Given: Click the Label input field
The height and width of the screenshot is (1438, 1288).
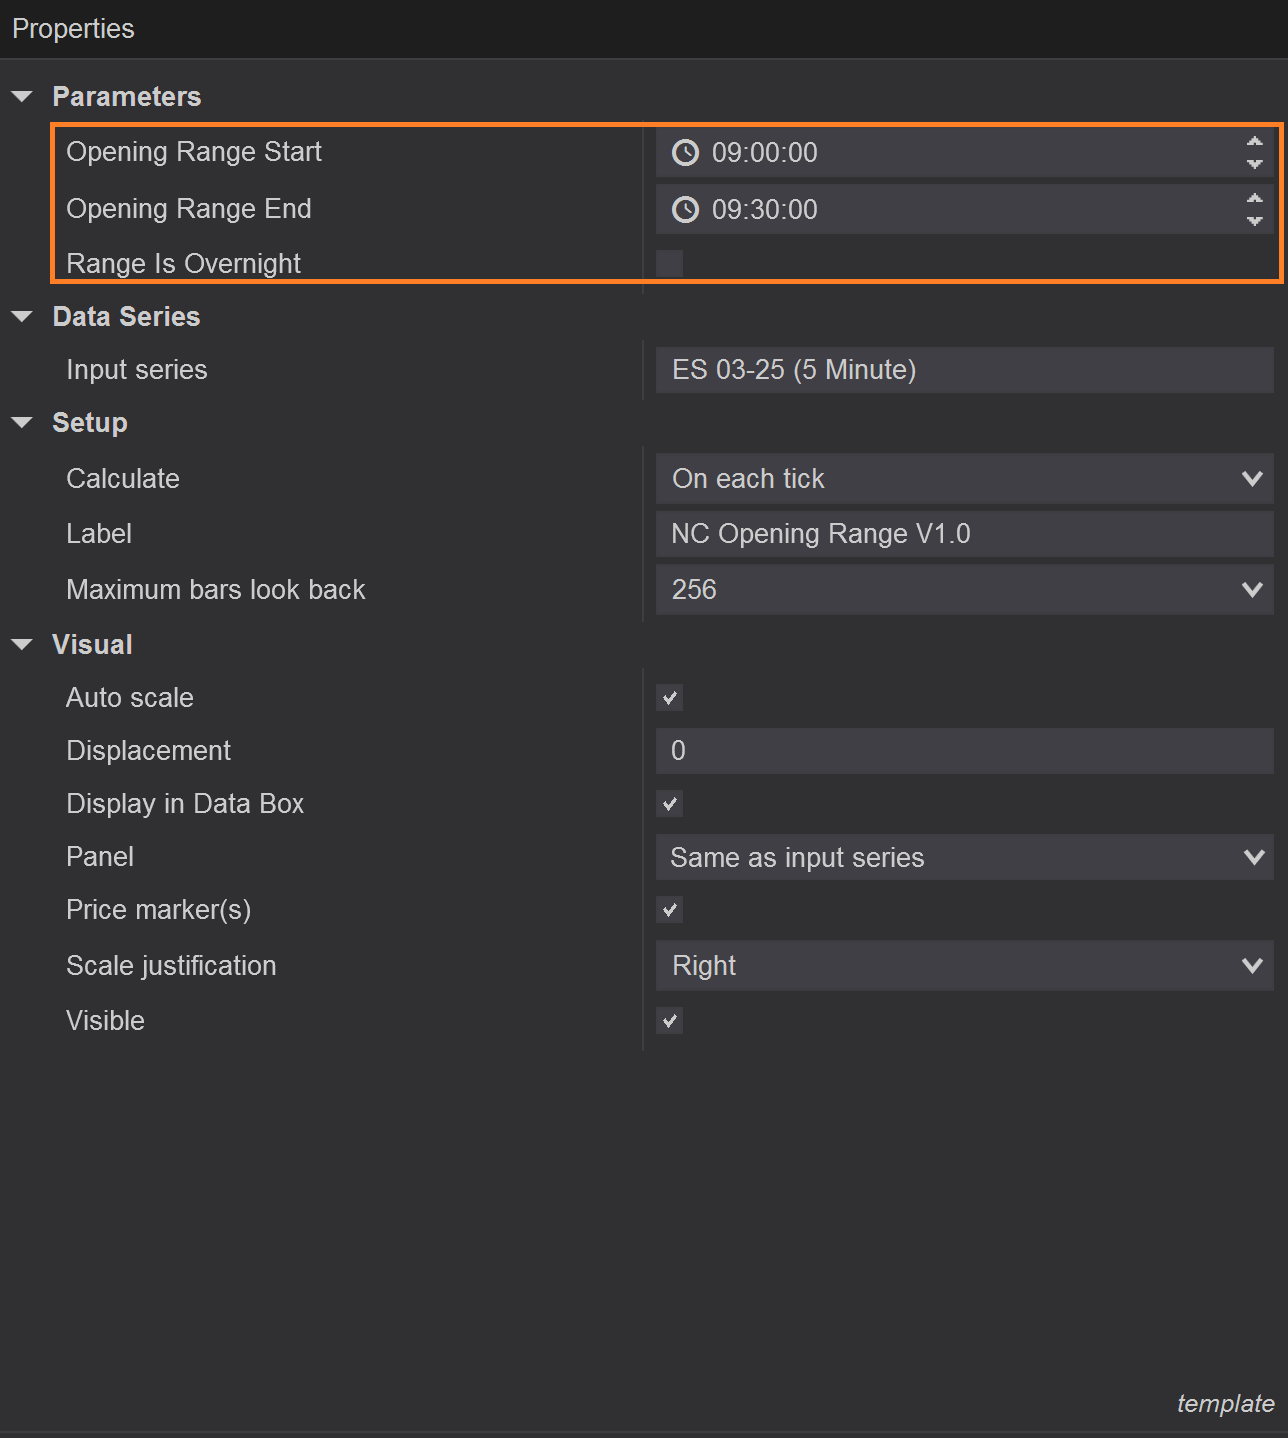Looking at the screenshot, I should pyautogui.click(x=963, y=533).
